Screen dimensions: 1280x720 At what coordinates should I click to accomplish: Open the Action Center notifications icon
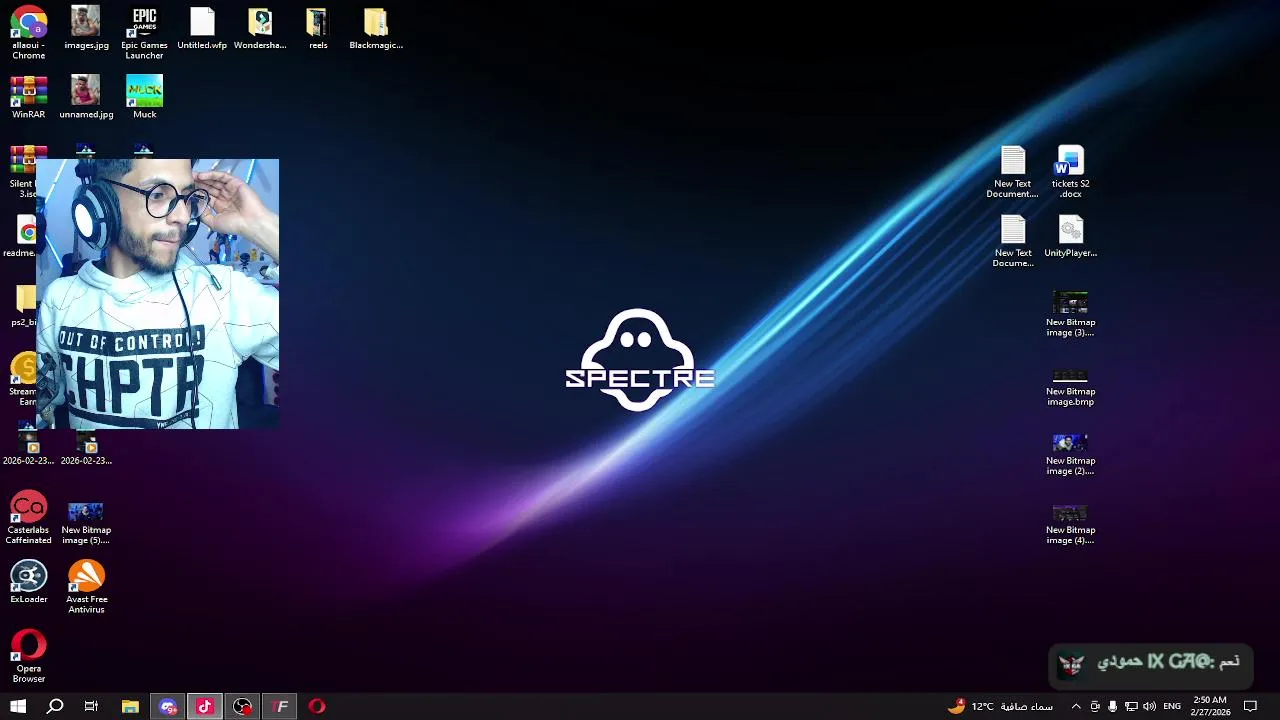tap(1250, 706)
